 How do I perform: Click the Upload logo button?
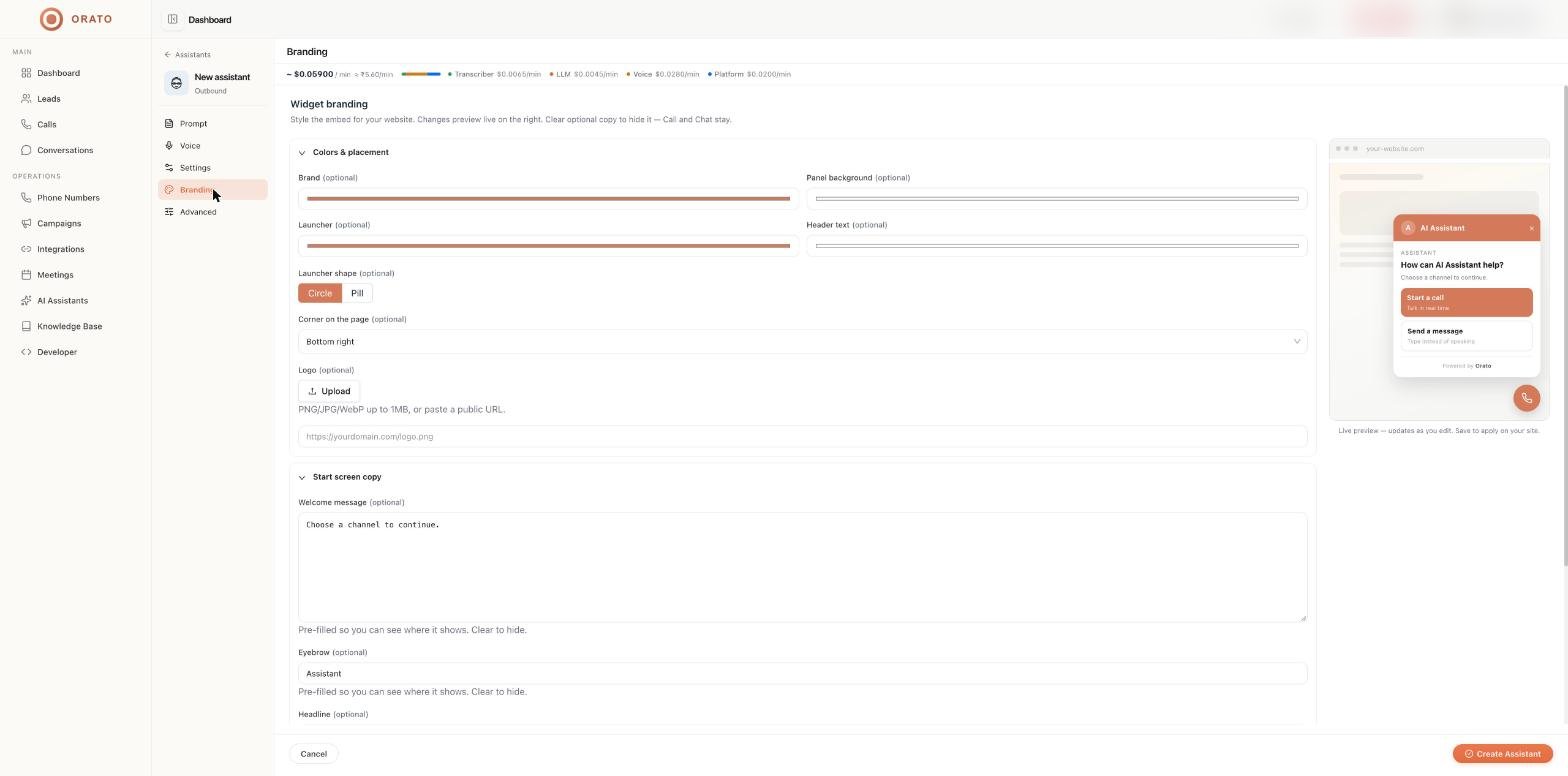tap(329, 391)
